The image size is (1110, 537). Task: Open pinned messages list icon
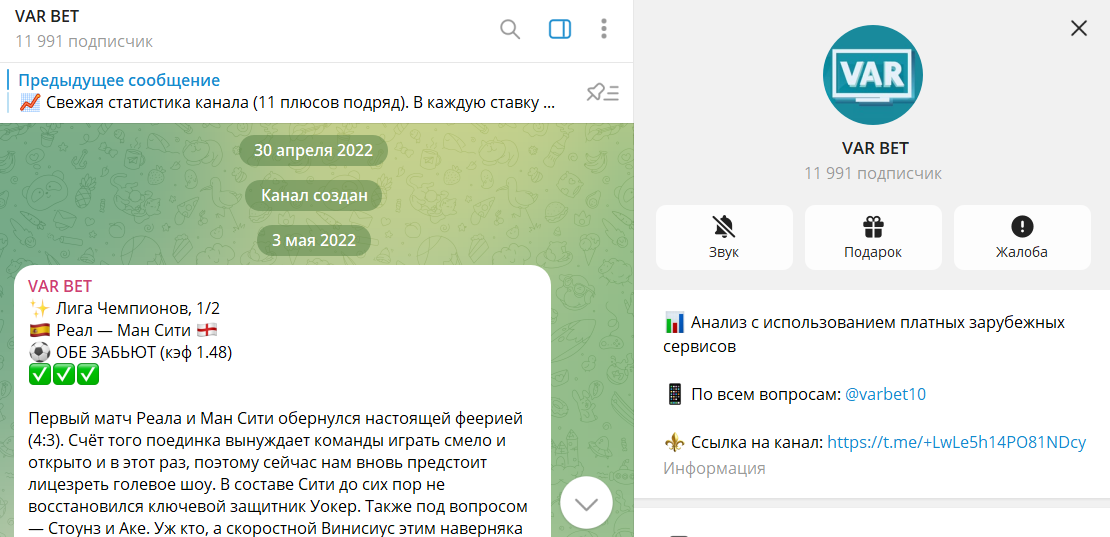click(x=603, y=93)
